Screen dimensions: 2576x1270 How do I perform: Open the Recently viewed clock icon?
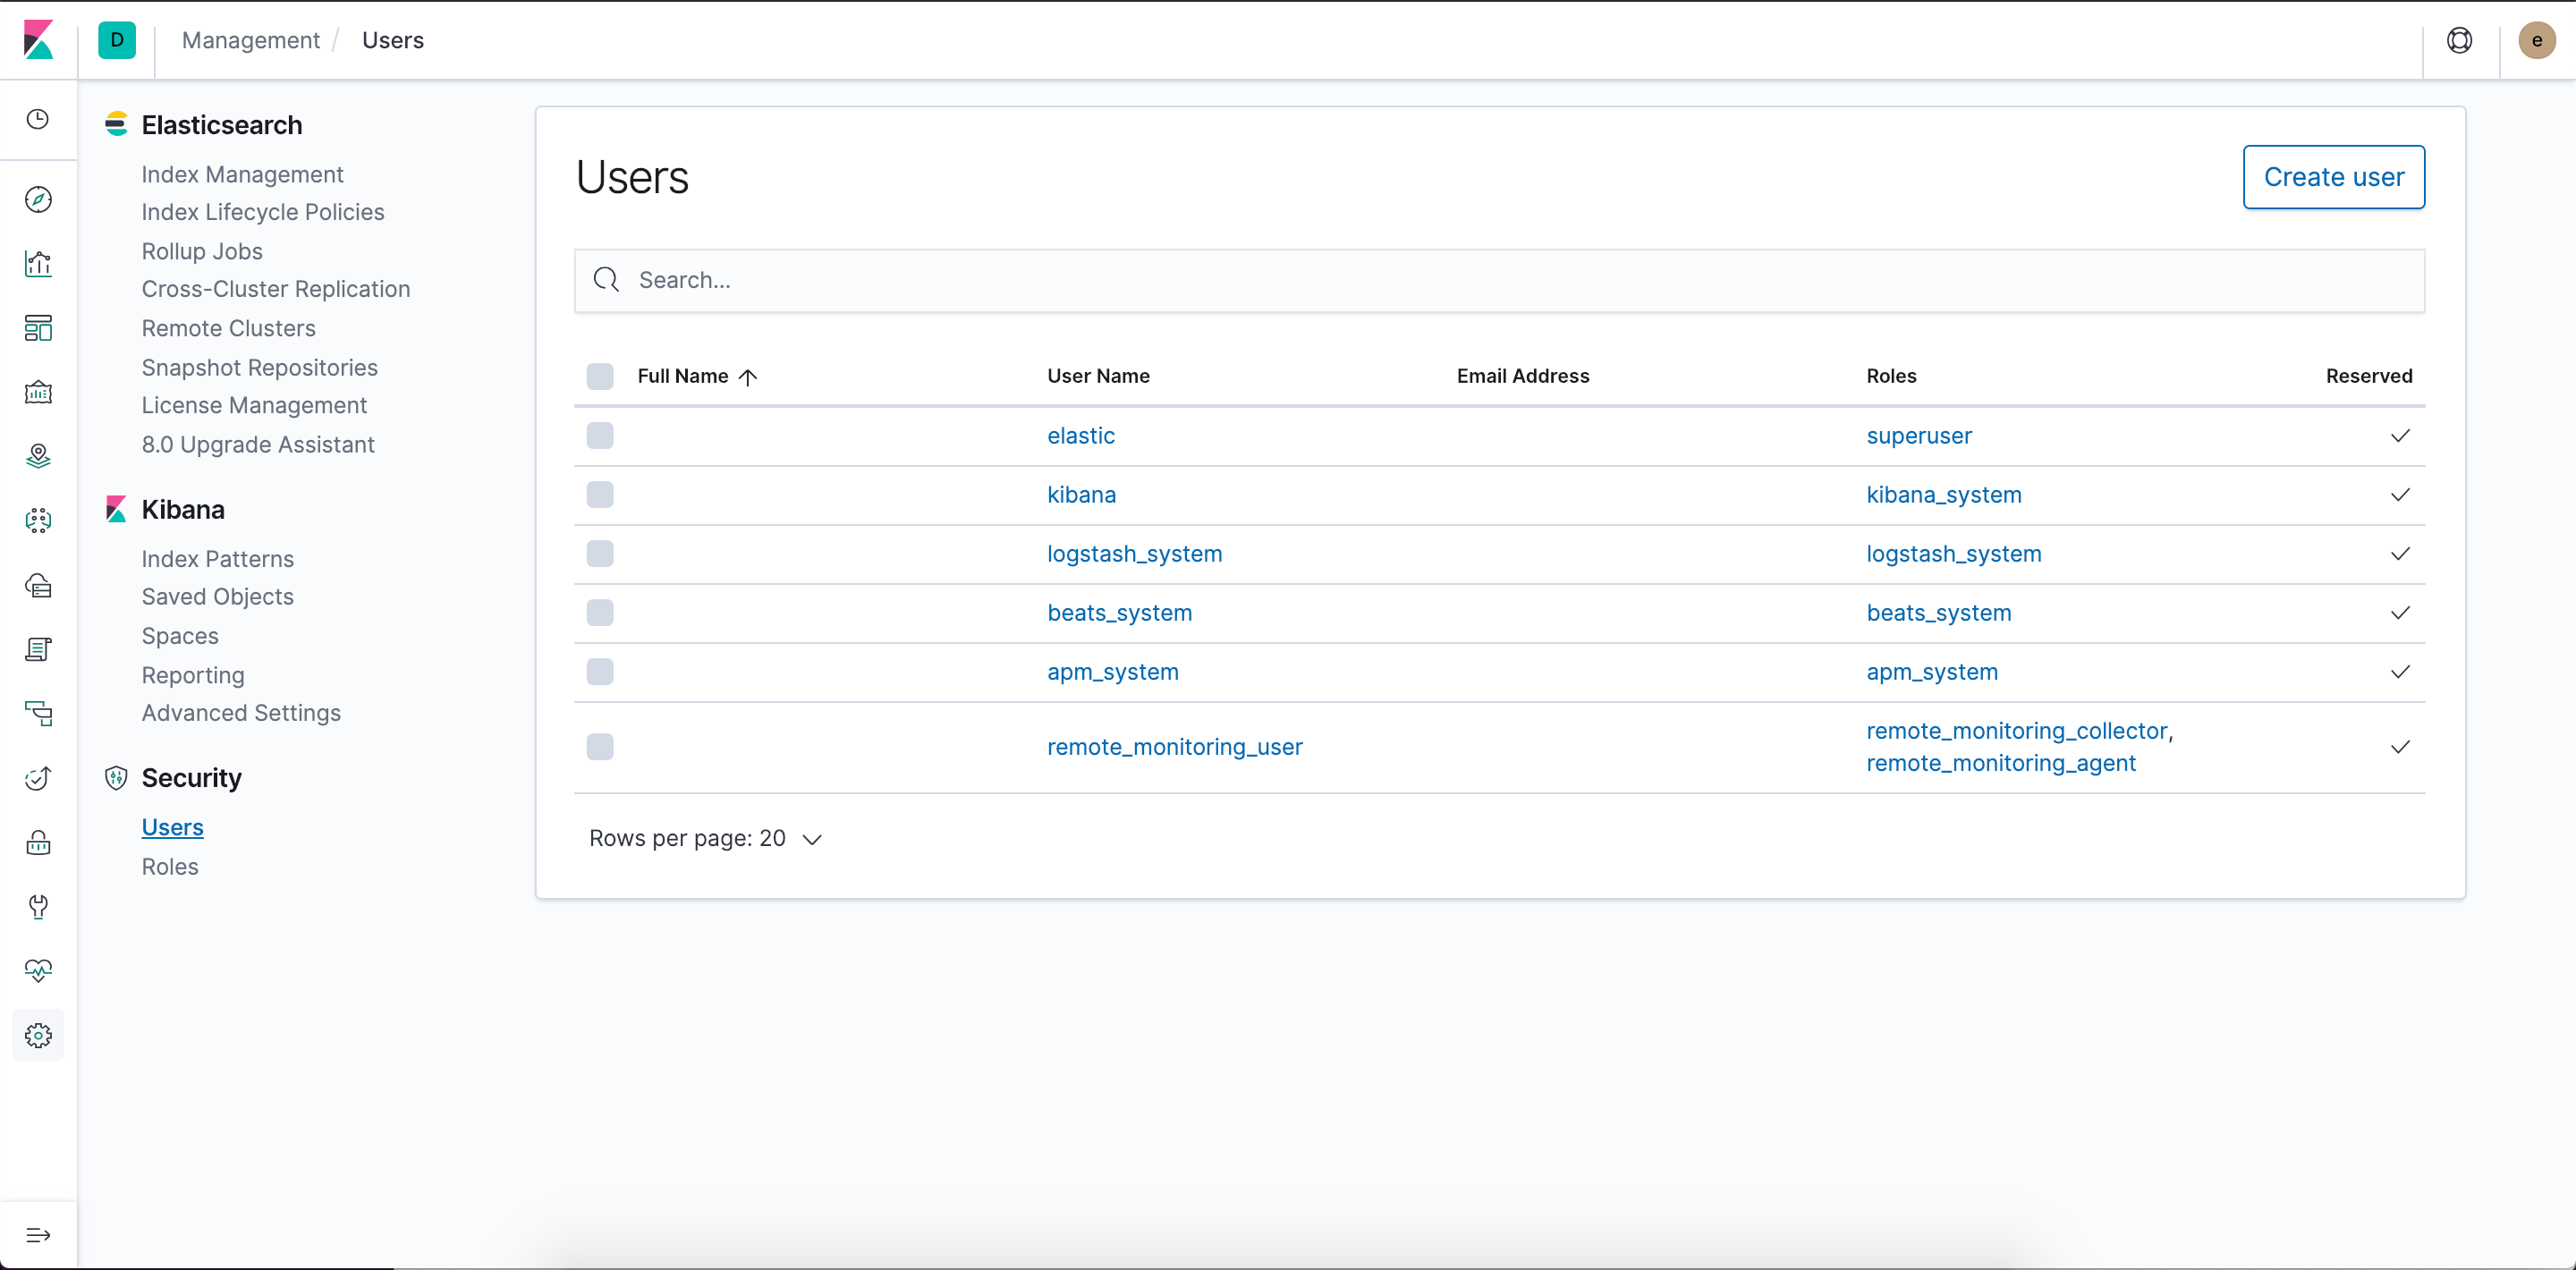[x=38, y=119]
